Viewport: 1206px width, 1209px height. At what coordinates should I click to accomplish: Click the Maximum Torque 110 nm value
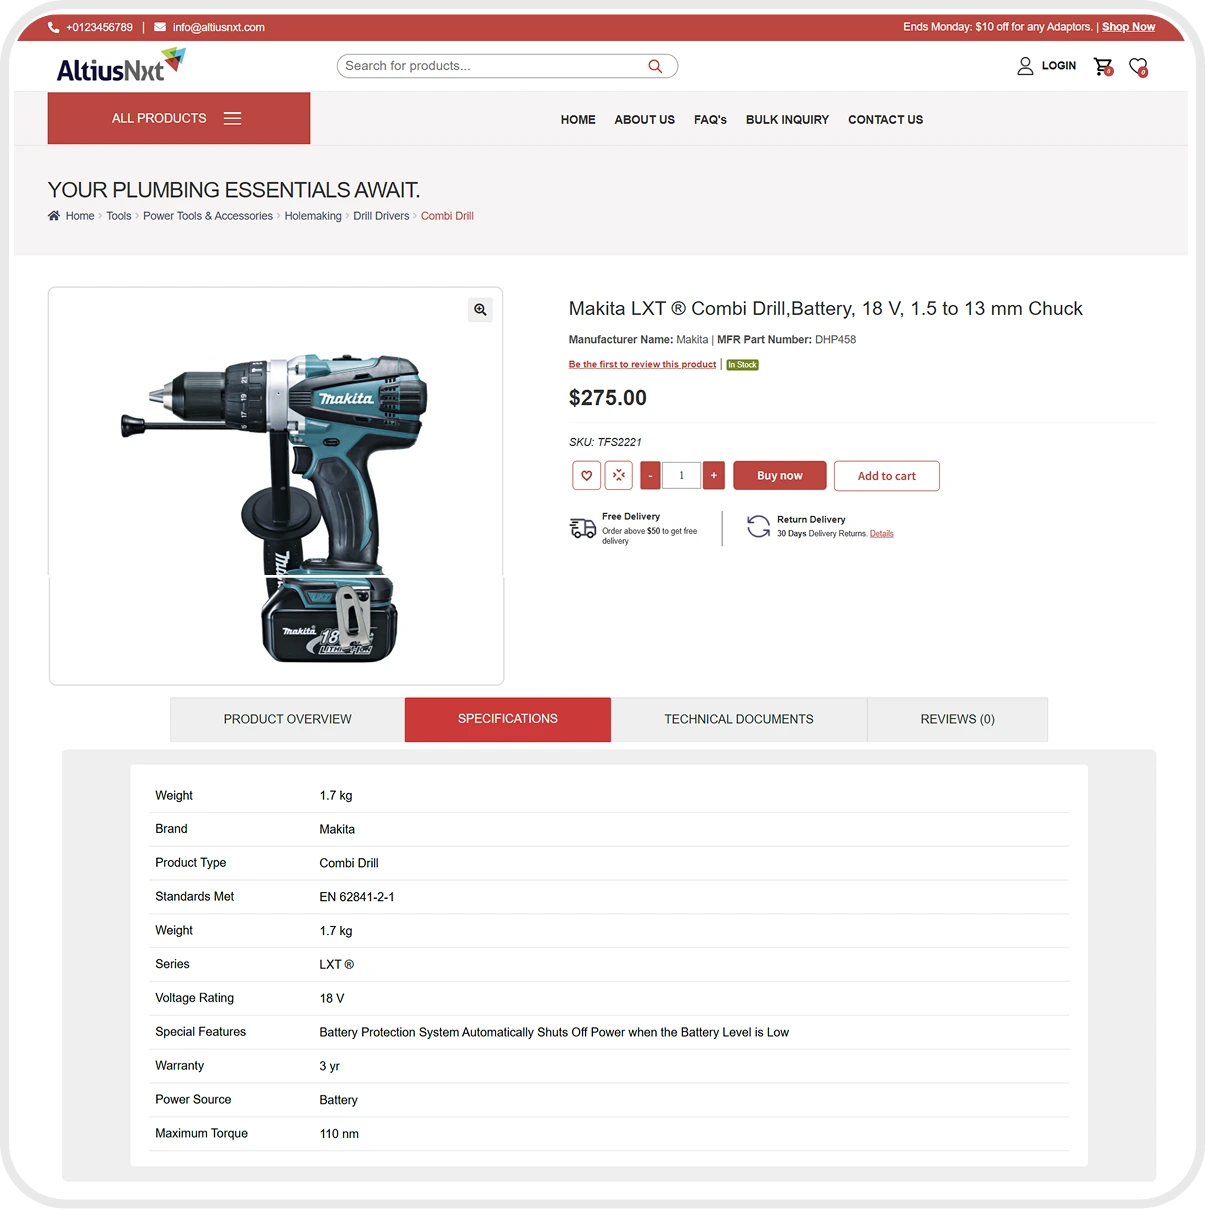pyautogui.click(x=339, y=1134)
